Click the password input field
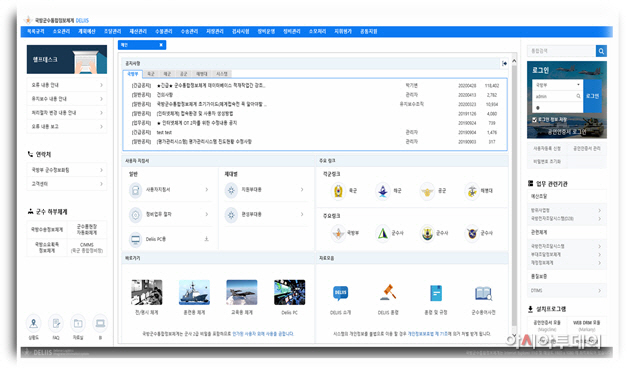627x371 pixels. click(x=557, y=108)
